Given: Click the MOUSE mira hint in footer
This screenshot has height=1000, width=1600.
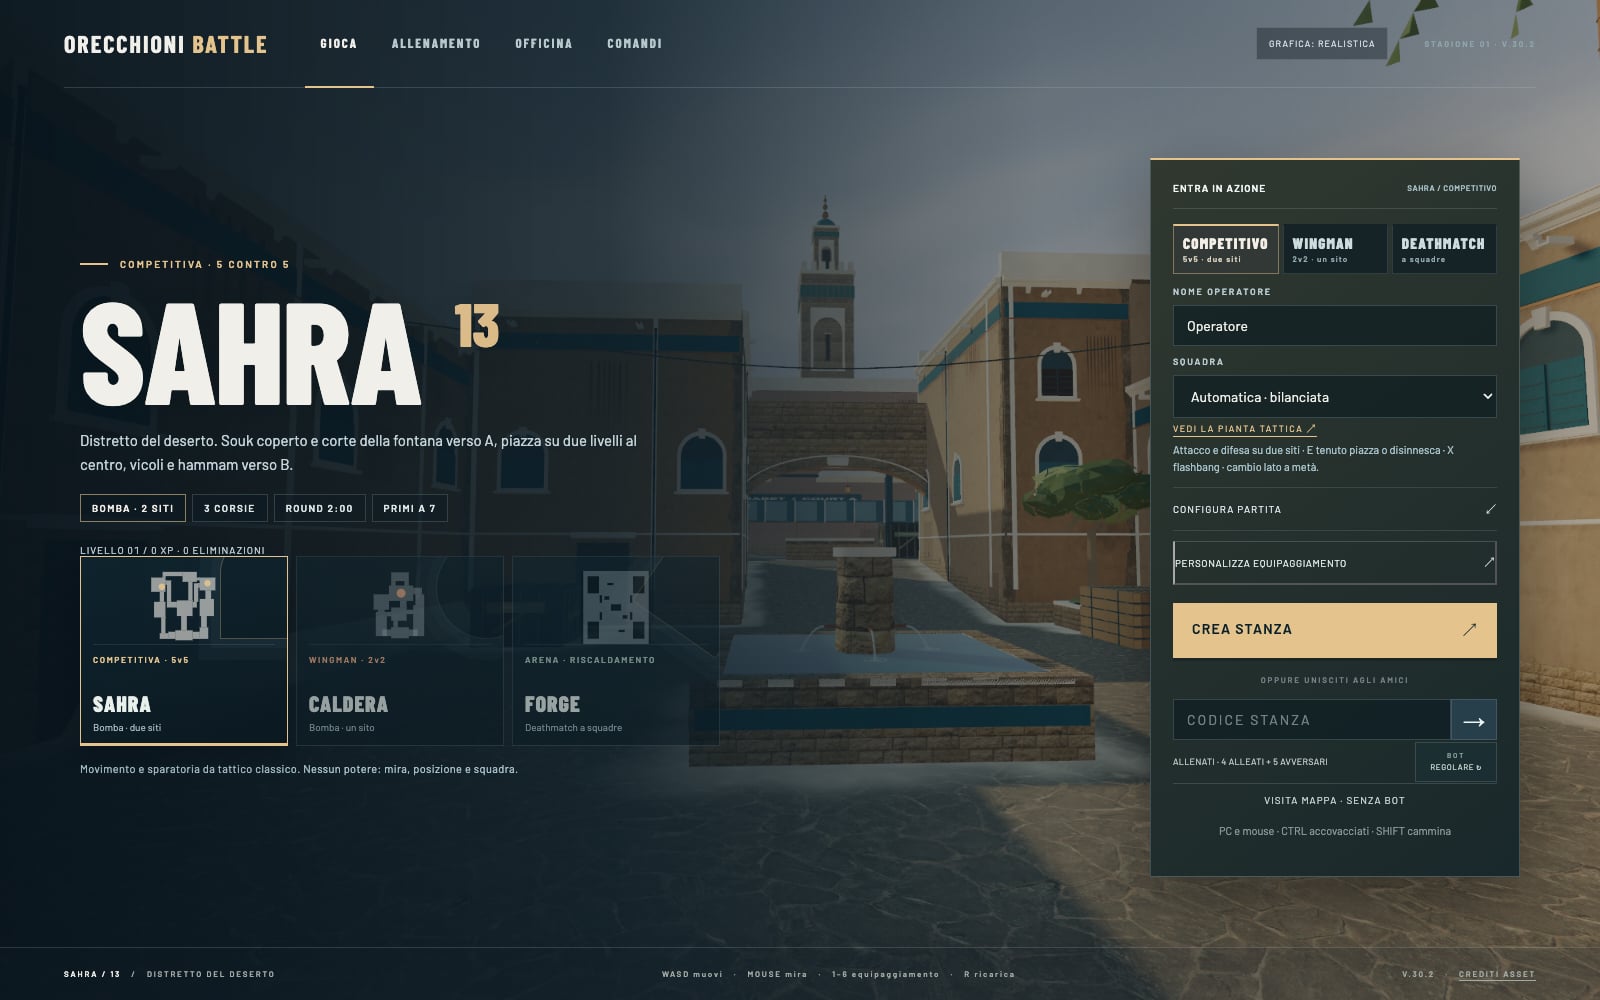Looking at the screenshot, I should 777,974.
